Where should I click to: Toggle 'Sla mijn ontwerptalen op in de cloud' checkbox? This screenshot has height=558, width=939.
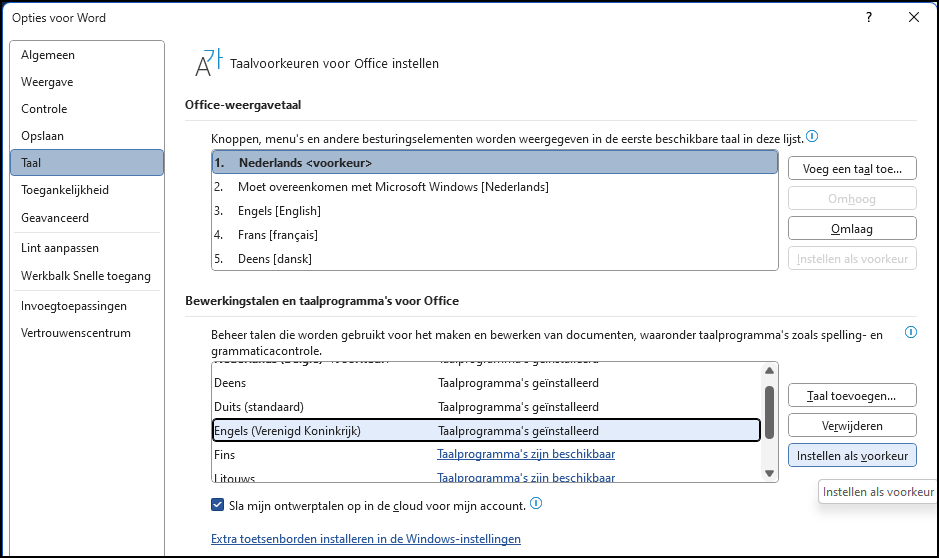217,505
